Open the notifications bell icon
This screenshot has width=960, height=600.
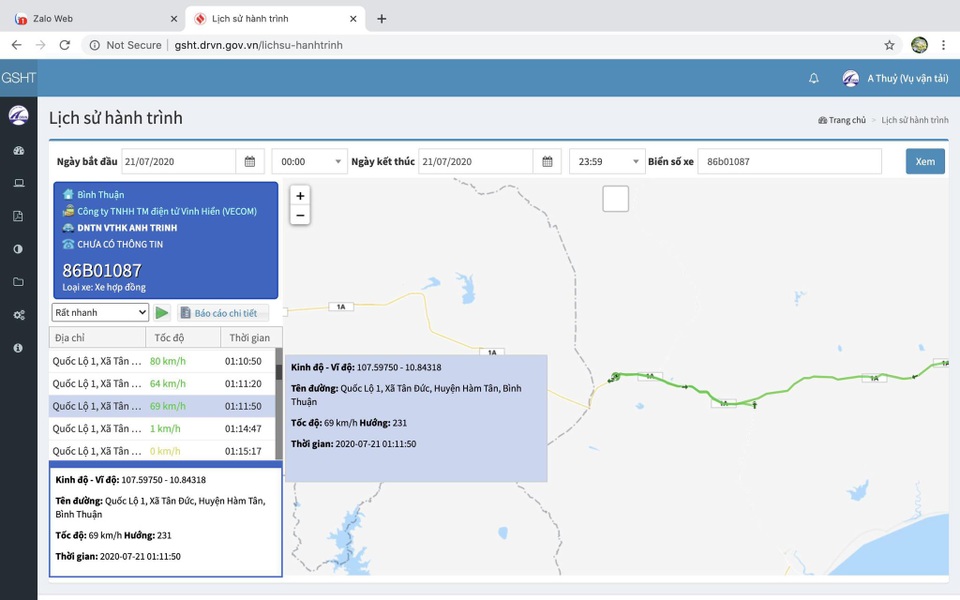tap(813, 78)
